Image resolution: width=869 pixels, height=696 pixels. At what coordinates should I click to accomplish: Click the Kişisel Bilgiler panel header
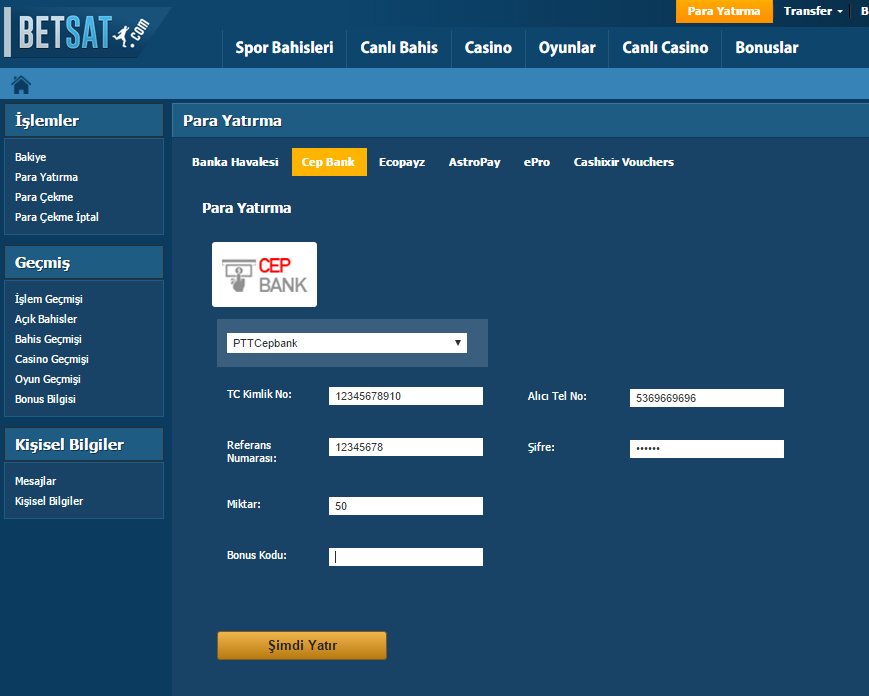[x=84, y=444]
